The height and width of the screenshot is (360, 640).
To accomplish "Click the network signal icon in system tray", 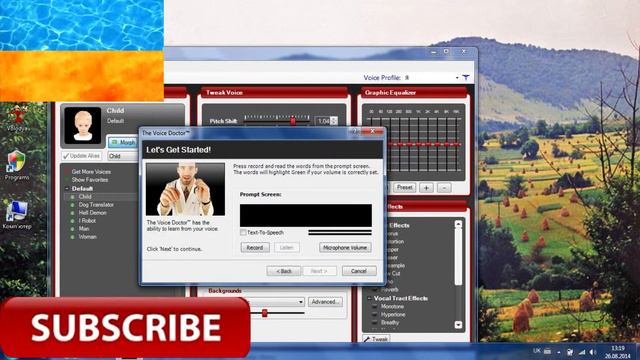I will [582, 352].
